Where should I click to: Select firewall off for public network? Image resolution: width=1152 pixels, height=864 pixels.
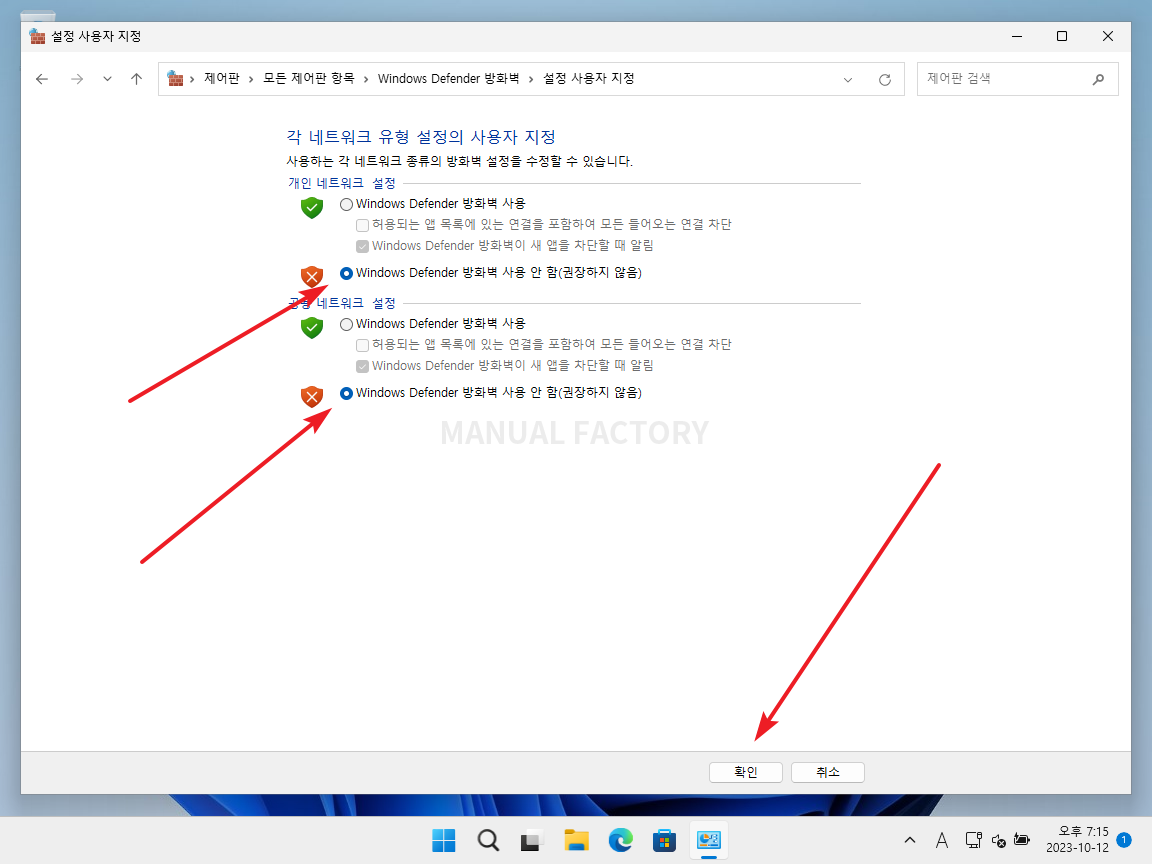click(x=346, y=394)
